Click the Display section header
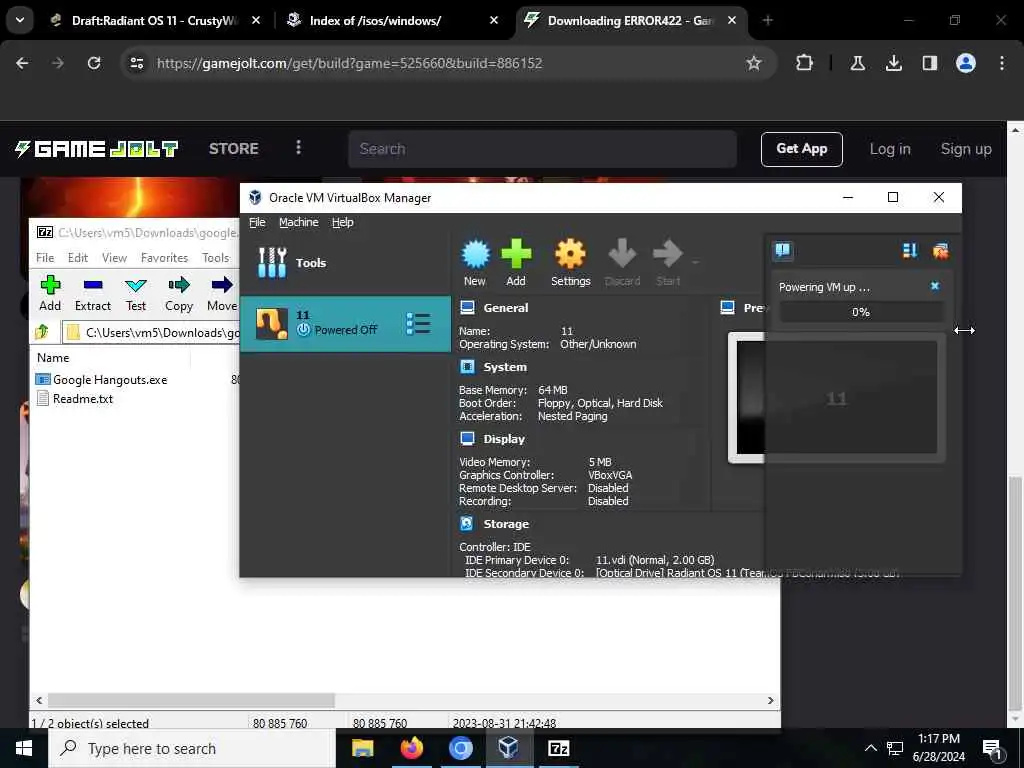 click(504, 439)
